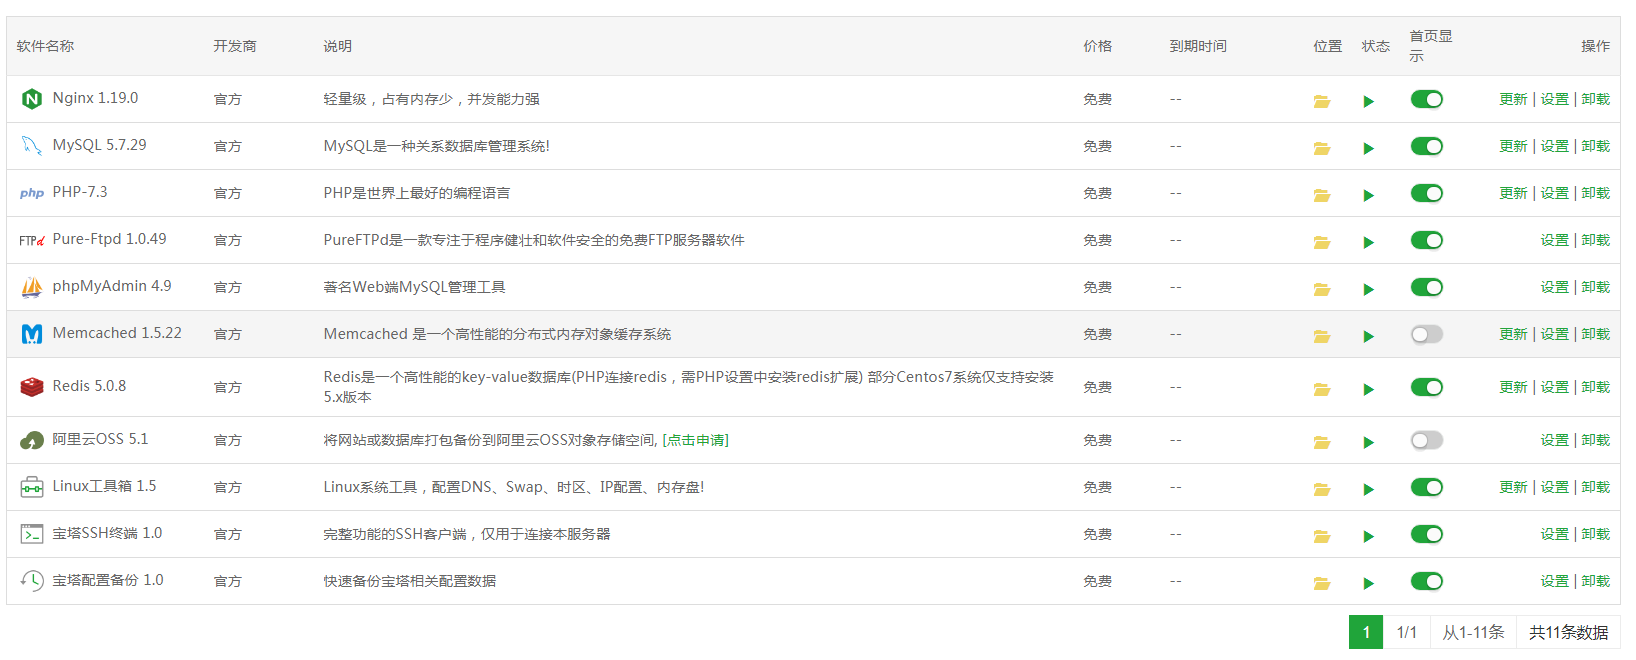Click the Redis status play icon
This screenshot has height=660, width=1636.
click(1368, 389)
